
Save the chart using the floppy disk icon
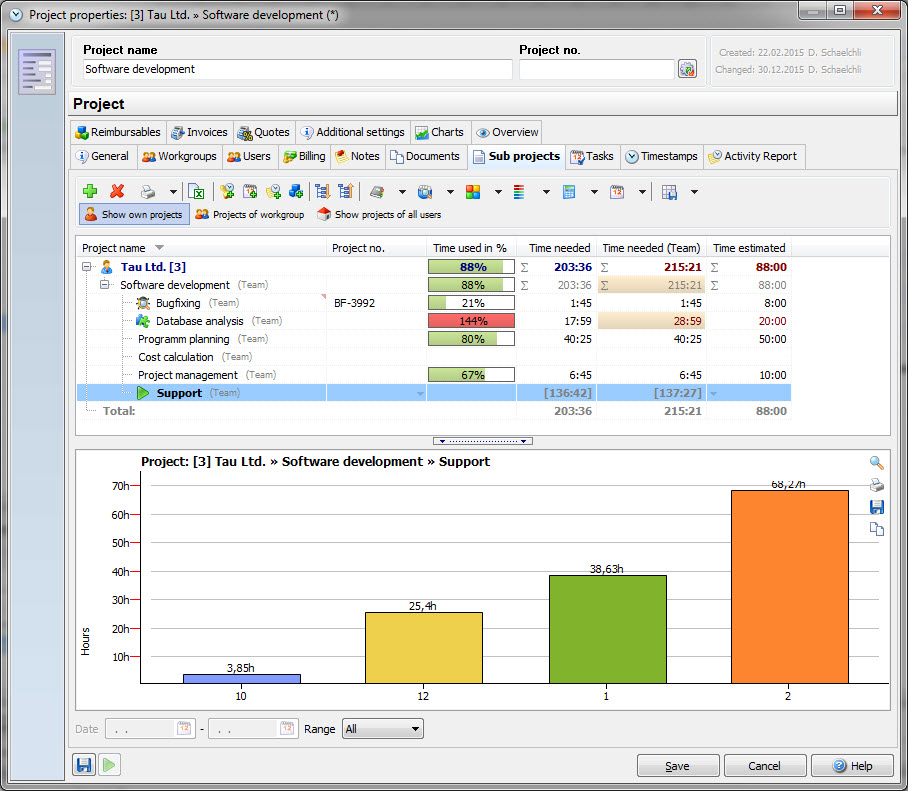[x=876, y=507]
